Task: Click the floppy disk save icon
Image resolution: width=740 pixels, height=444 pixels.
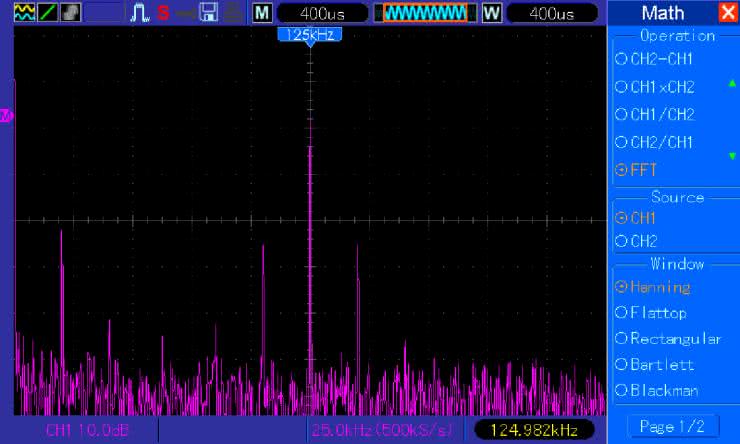Action: click(209, 13)
